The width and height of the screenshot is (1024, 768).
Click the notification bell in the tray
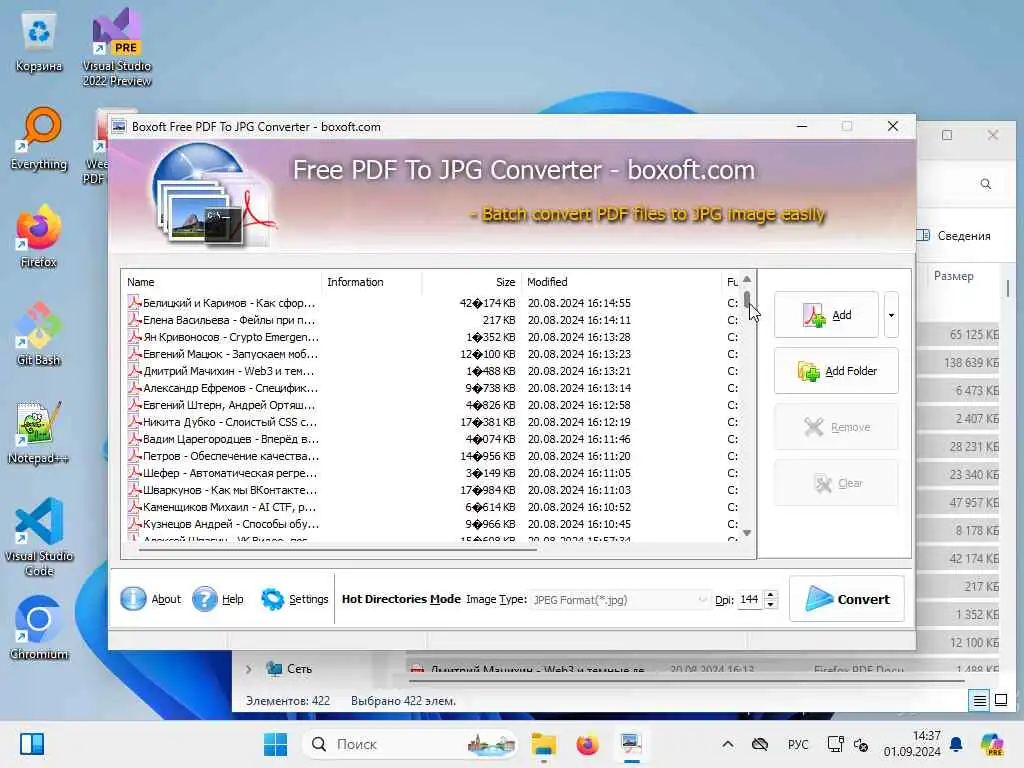coord(956,744)
